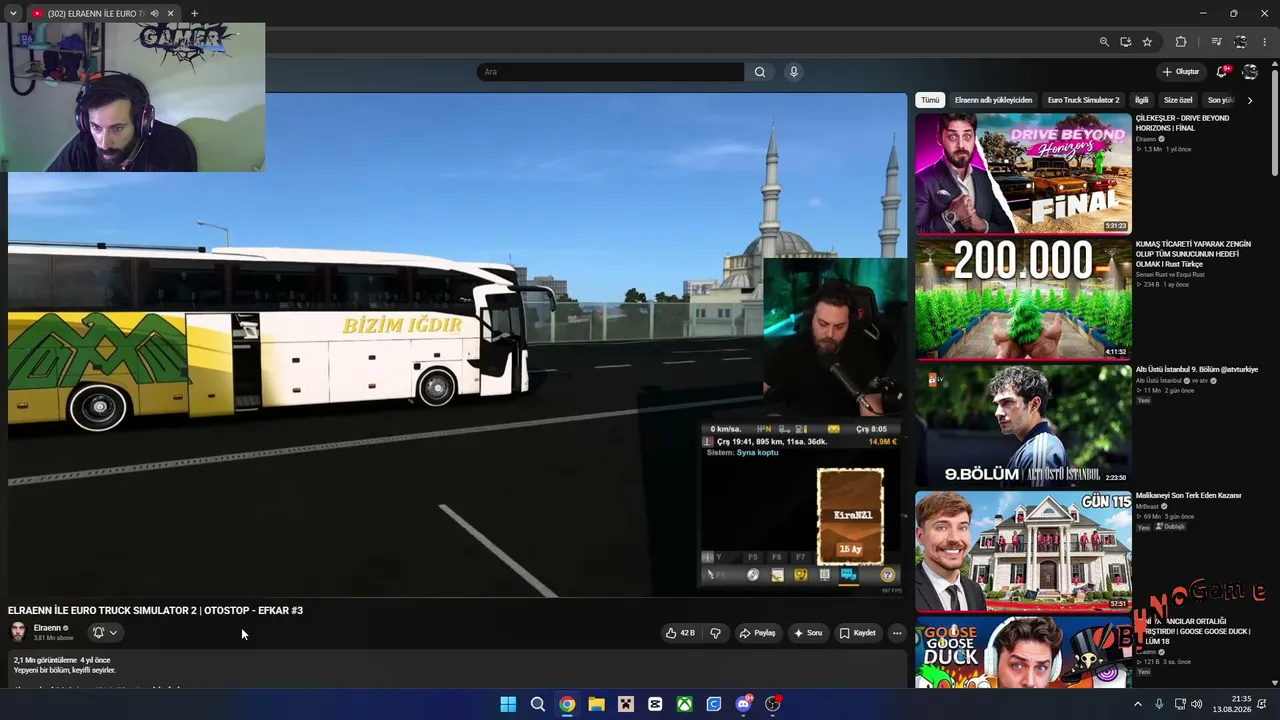Bookmark this page with the star icon
Screen dimensions: 1280x720
1147,42
